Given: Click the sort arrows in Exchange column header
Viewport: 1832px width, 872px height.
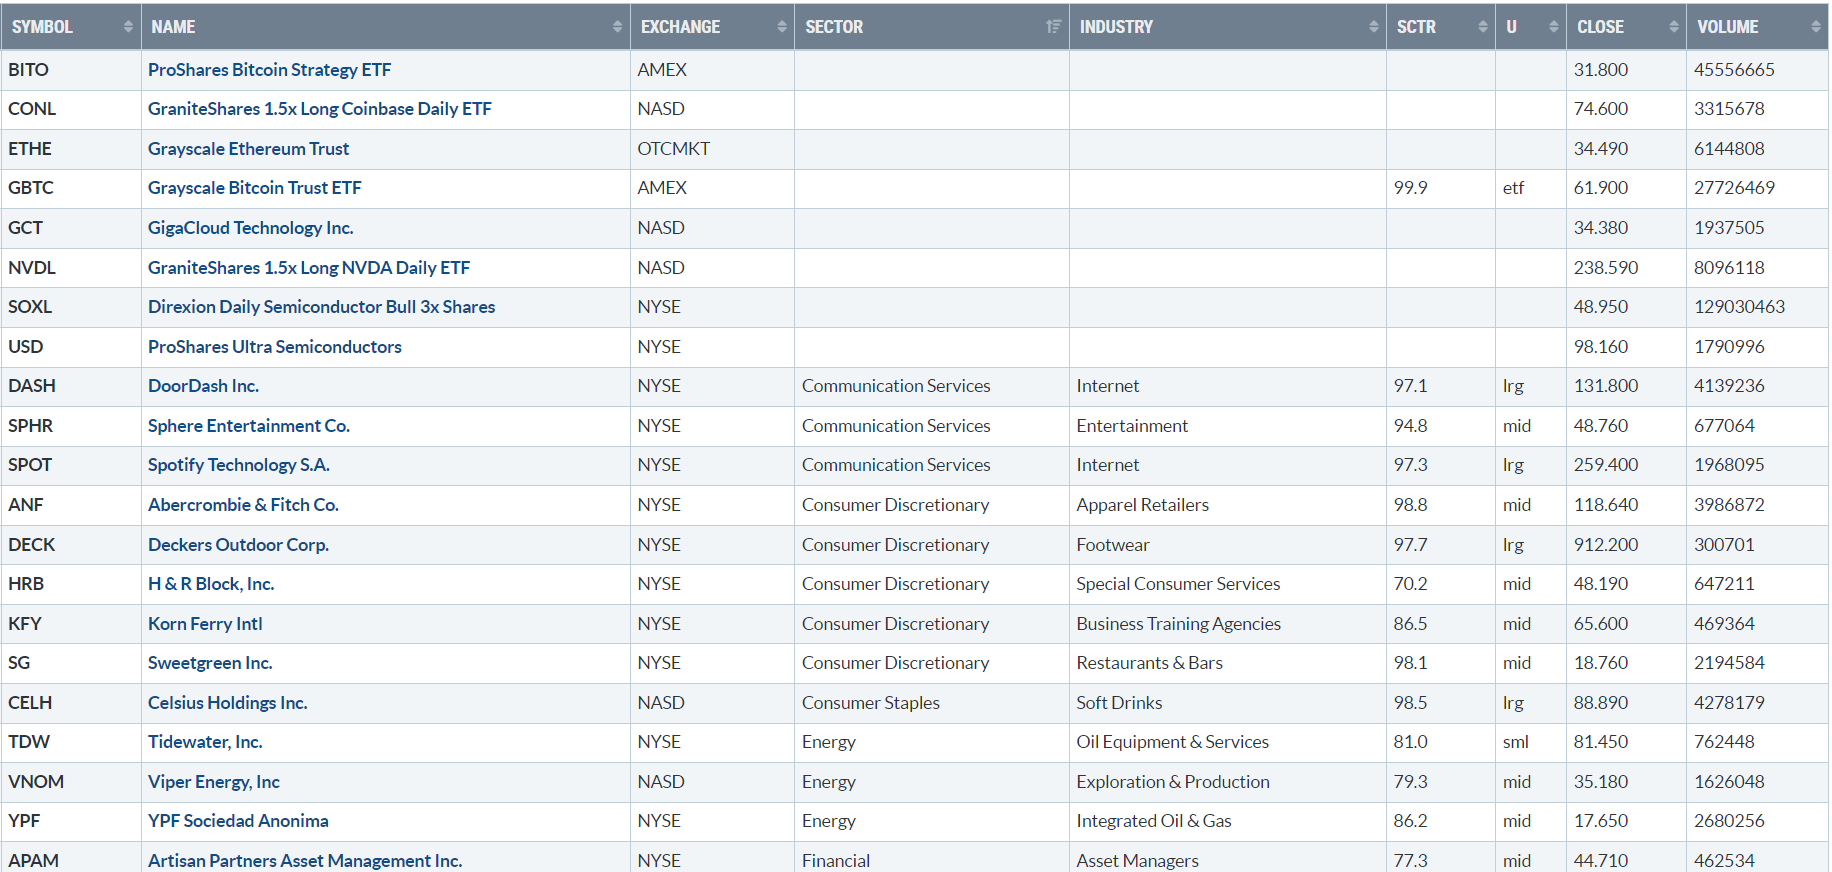Looking at the screenshot, I should point(782,27).
